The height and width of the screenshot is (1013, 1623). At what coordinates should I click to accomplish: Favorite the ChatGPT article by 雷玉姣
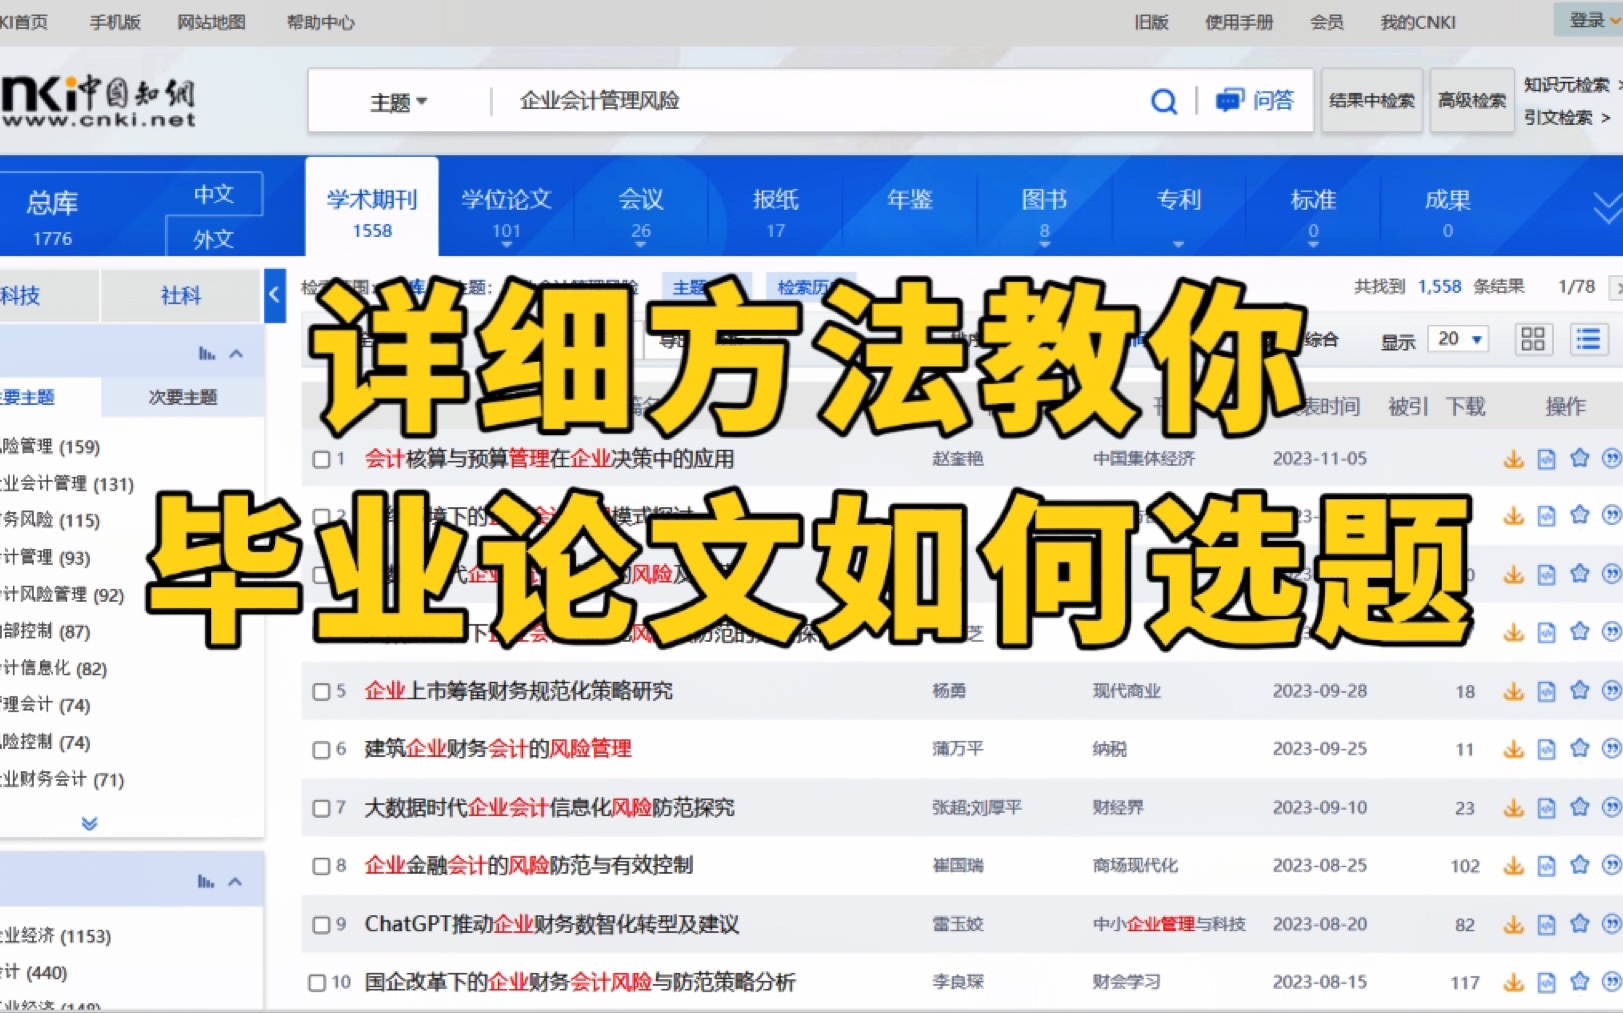pyautogui.click(x=1580, y=923)
